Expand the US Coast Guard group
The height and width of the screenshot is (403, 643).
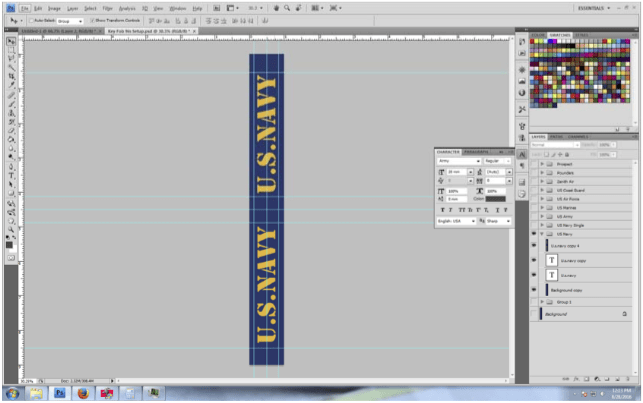542,190
